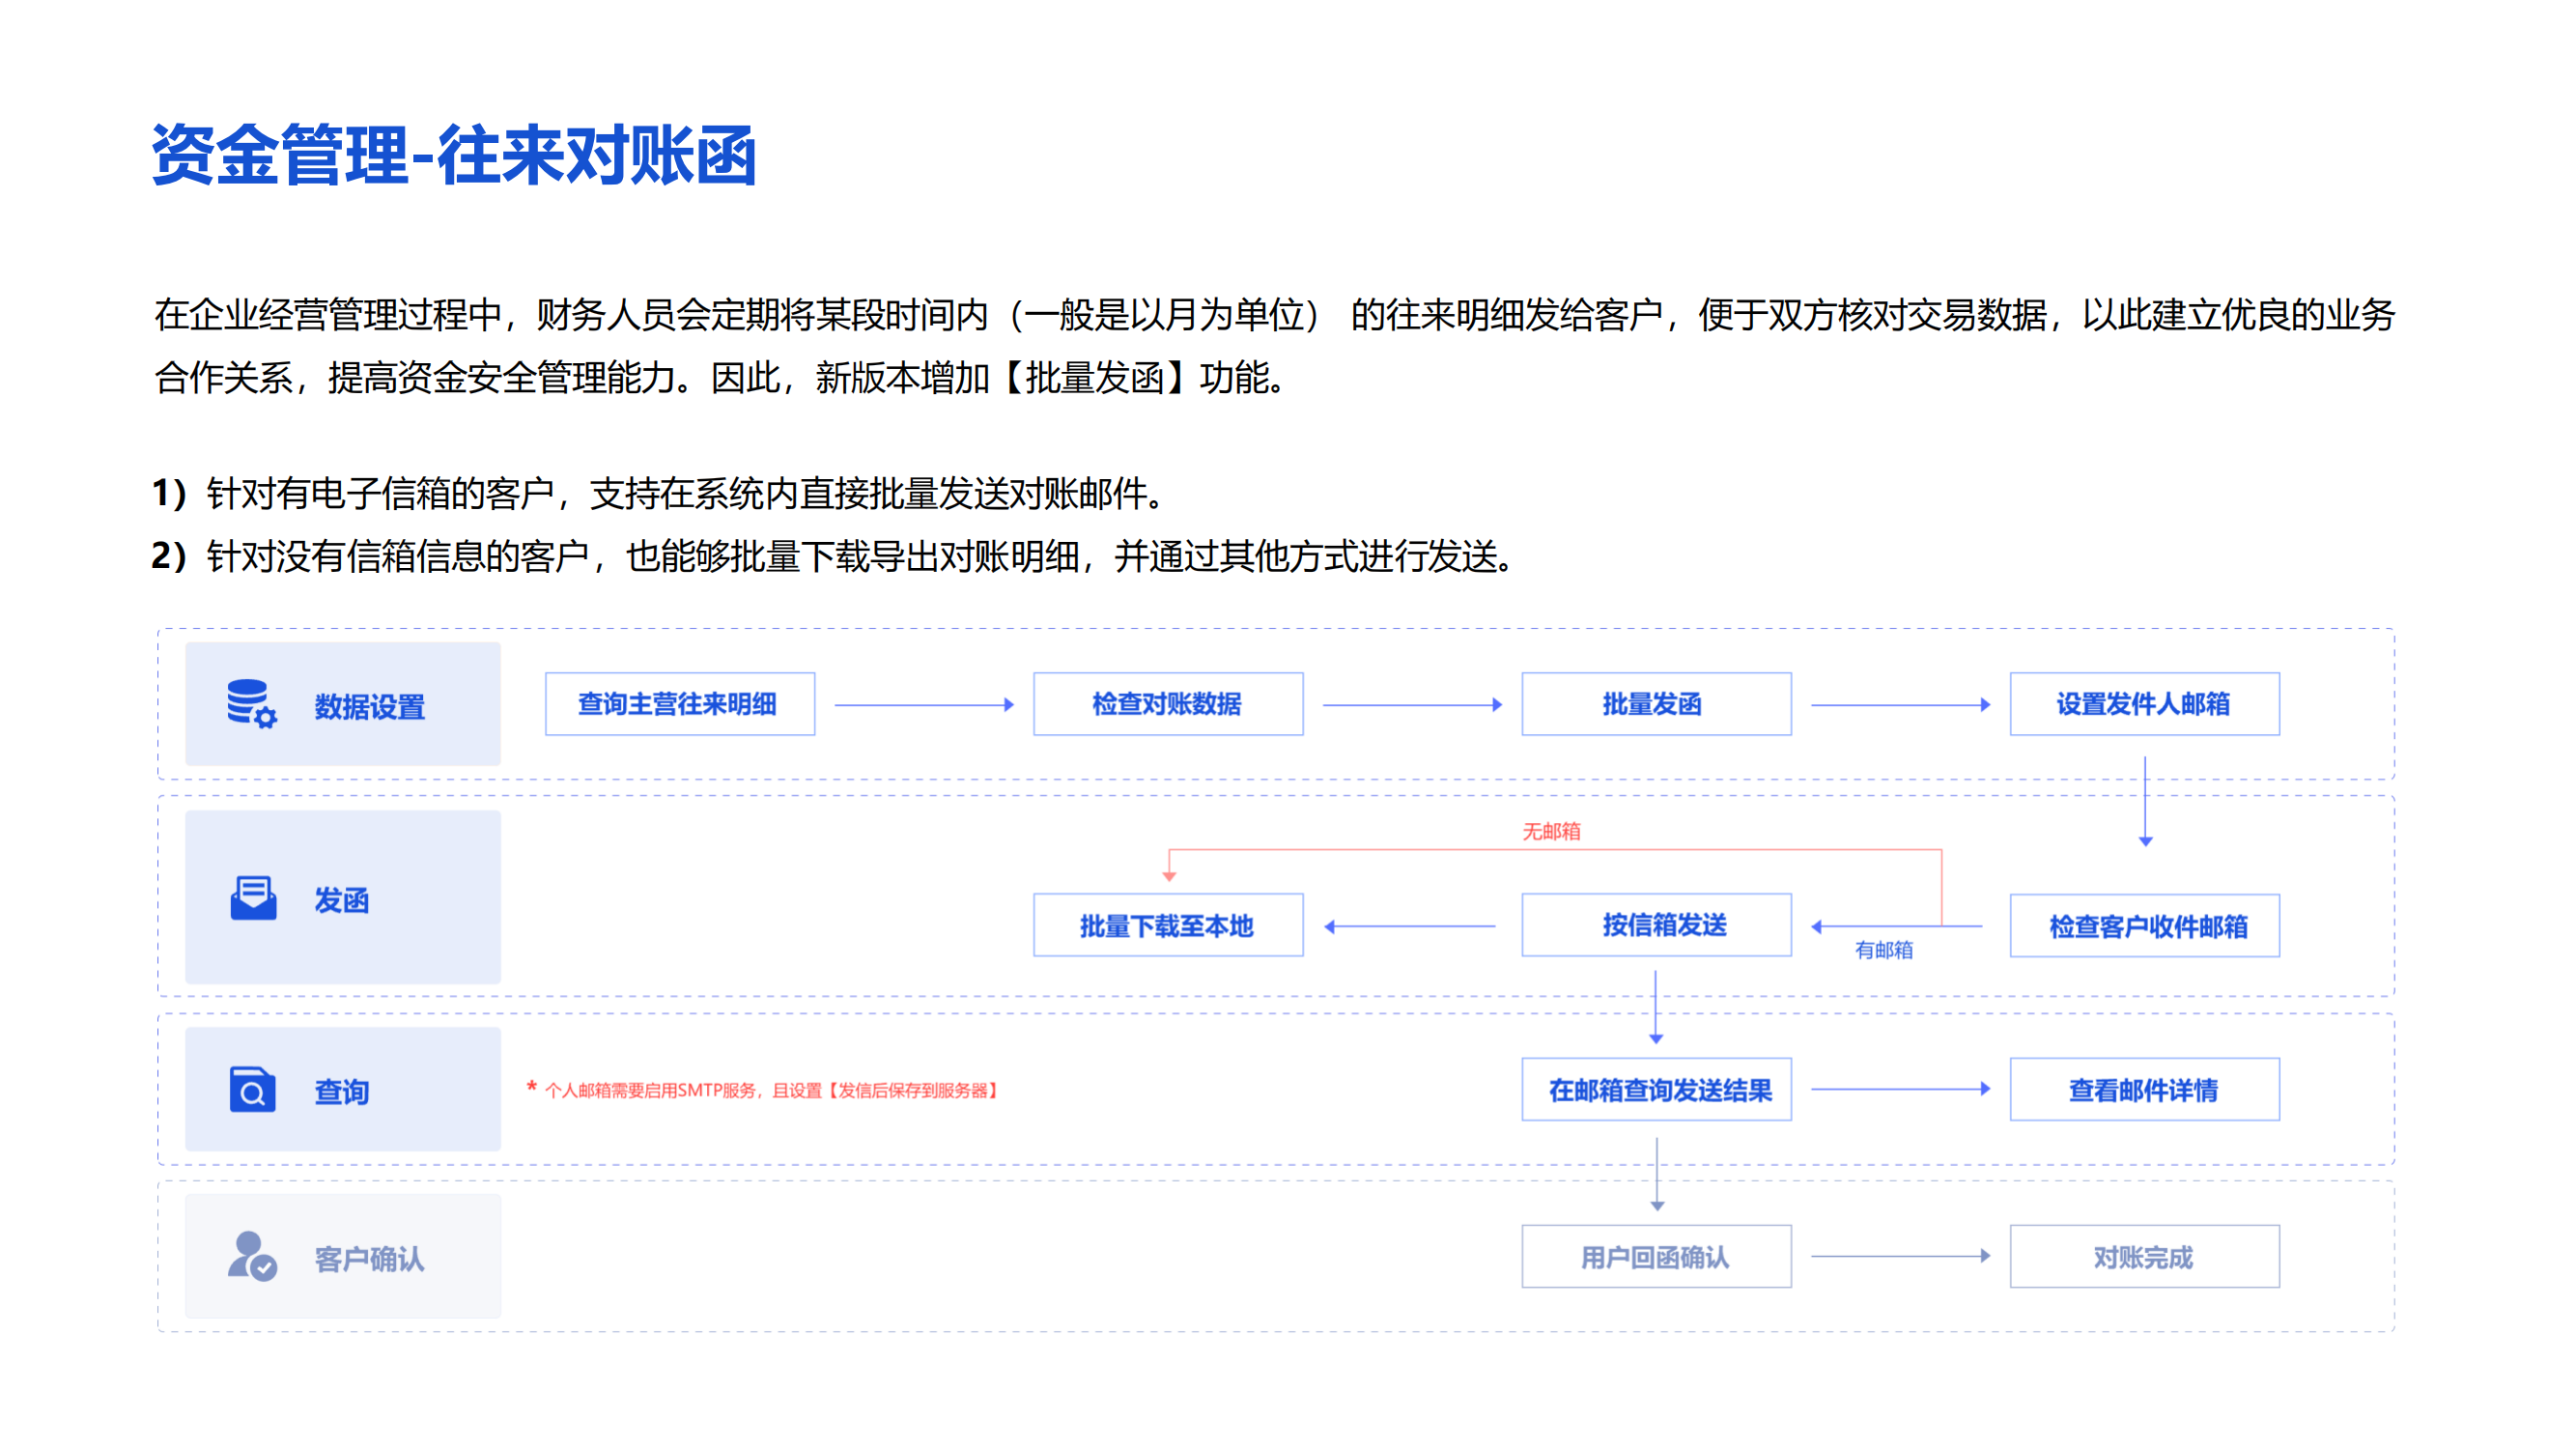Click the database settings icon
The width and height of the screenshot is (2576, 1449).
(x=251, y=704)
